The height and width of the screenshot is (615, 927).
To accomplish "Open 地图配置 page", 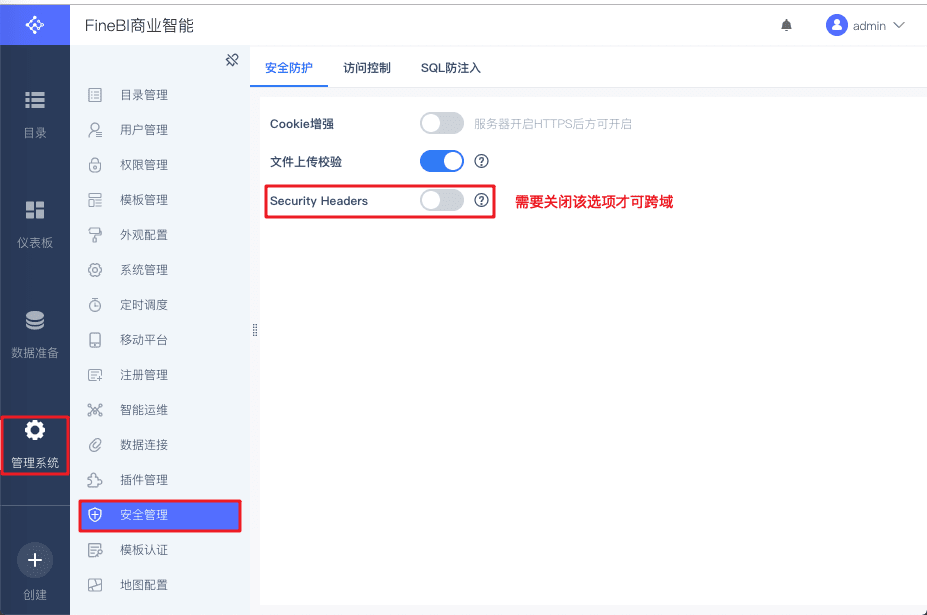I will (144, 585).
